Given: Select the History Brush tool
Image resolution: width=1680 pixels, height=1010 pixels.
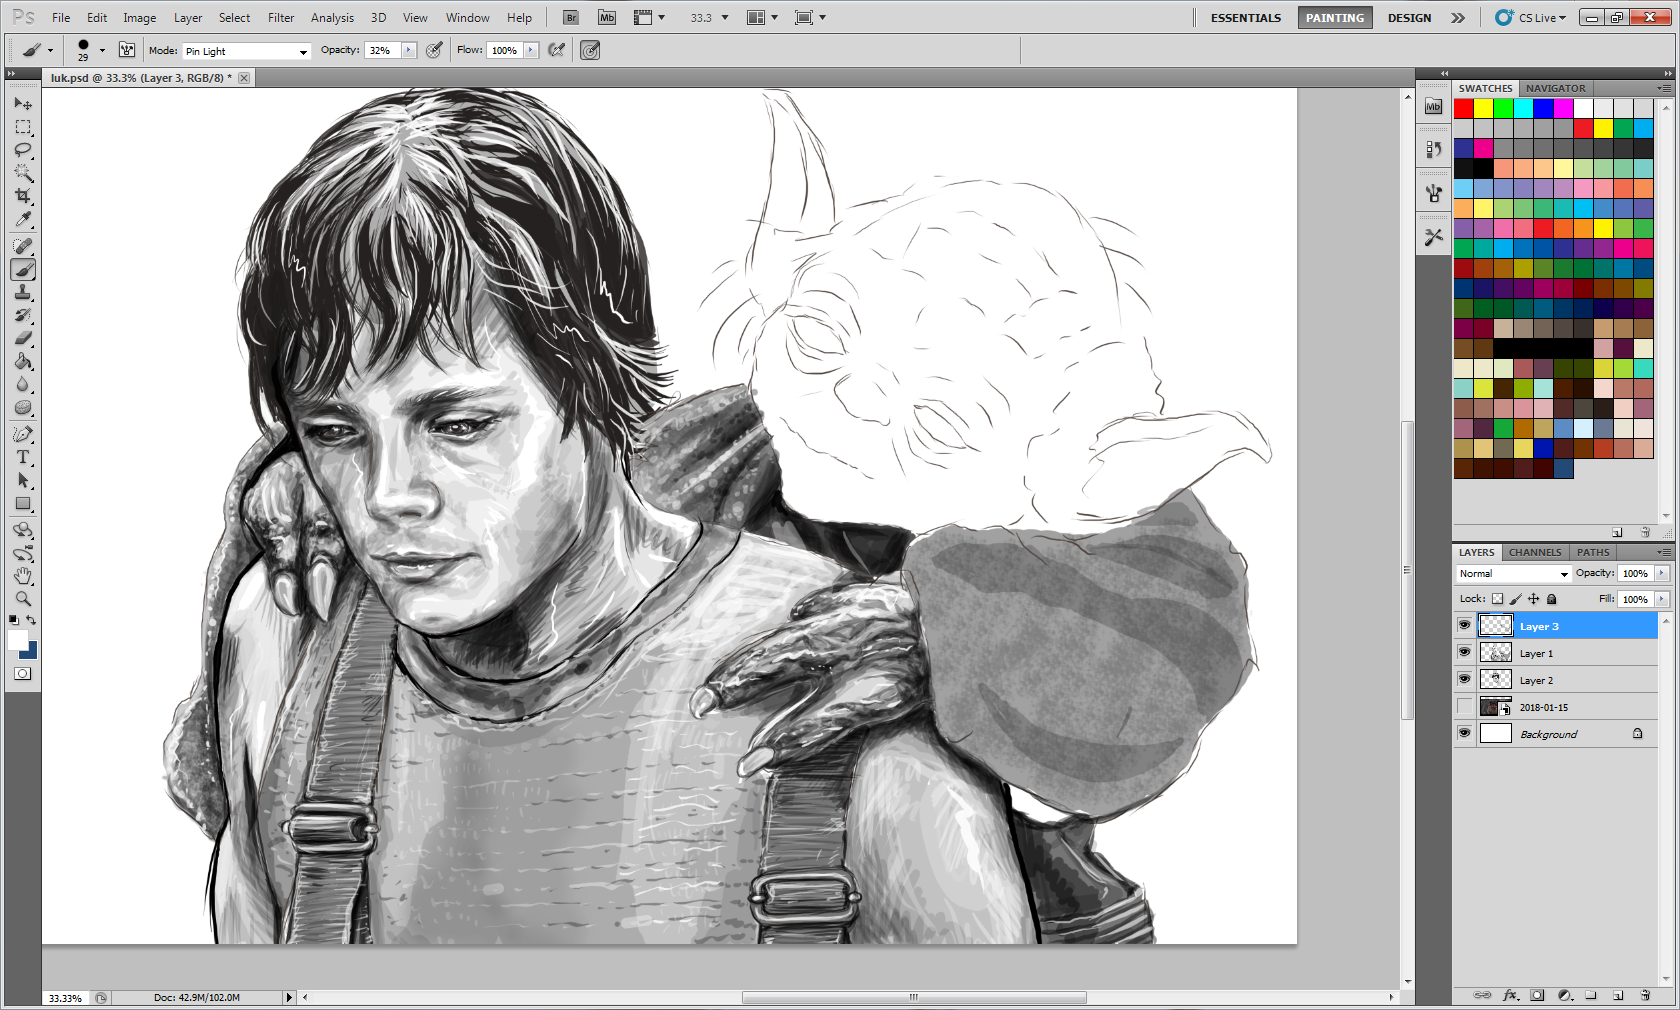Looking at the screenshot, I should (x=23, y=315).
